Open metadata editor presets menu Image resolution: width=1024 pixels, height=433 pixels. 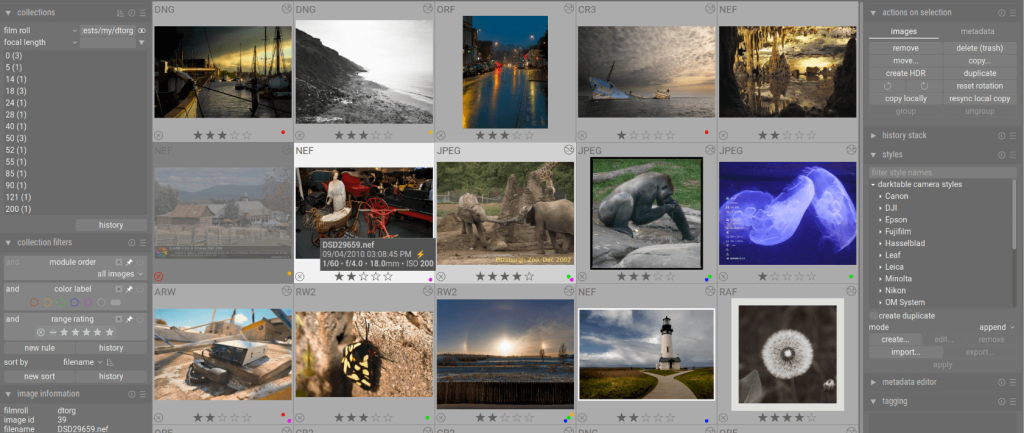click(1012, 383)
